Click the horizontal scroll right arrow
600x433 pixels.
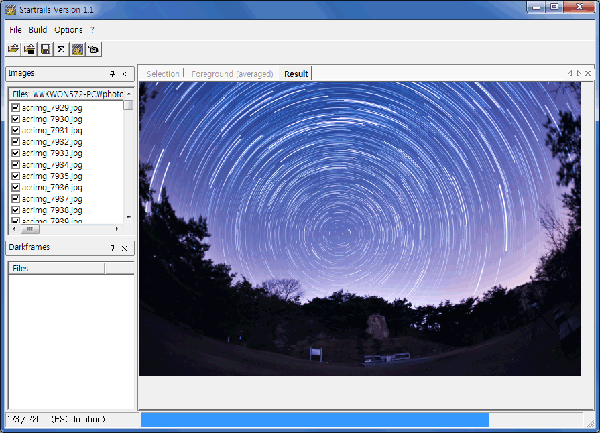tap(117, 229)
